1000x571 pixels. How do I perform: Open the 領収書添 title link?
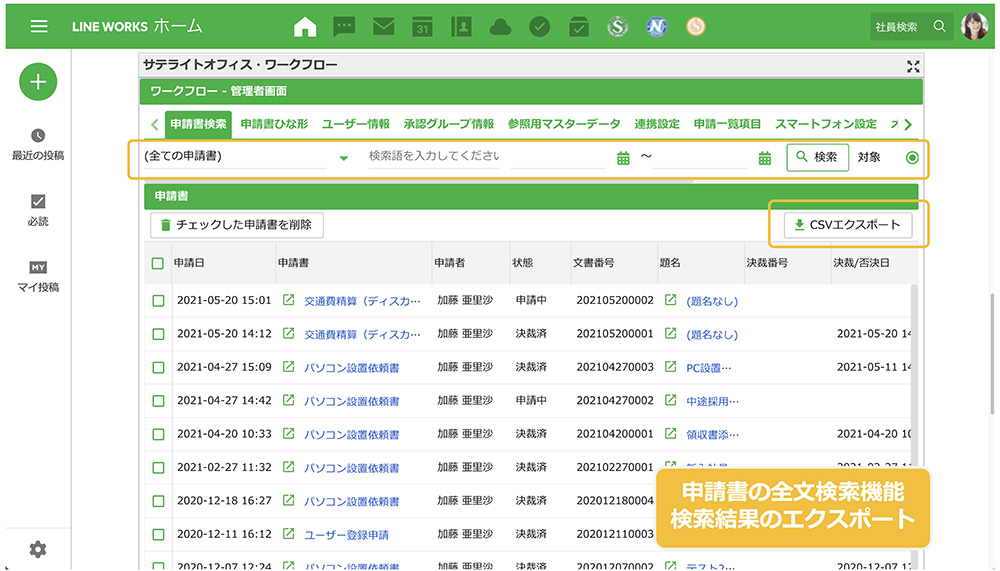click(x=712, y=434)
